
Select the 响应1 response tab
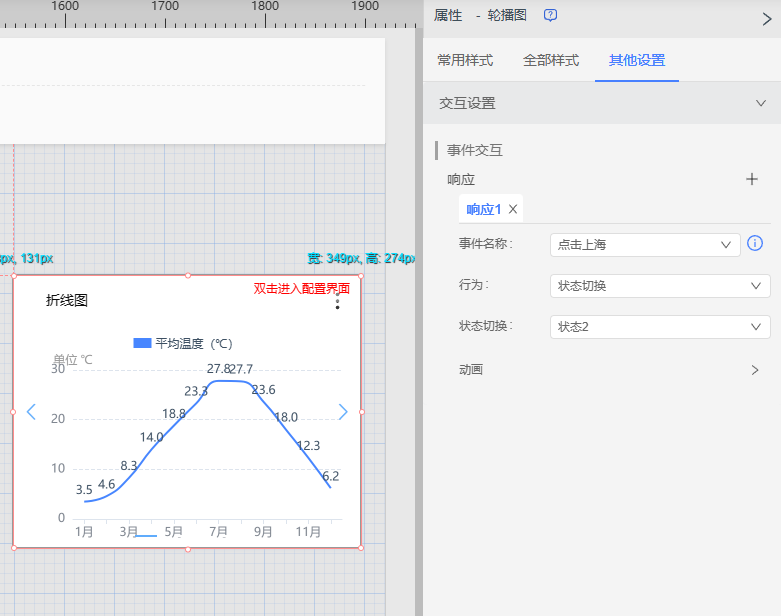point(484,209)
